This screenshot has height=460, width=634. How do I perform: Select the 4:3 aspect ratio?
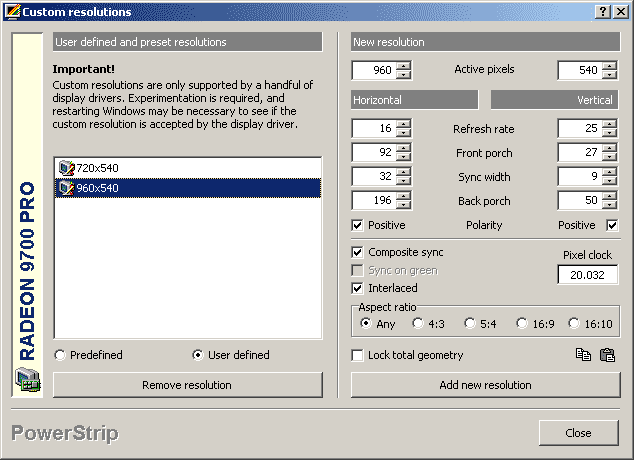tap(418, 323)
